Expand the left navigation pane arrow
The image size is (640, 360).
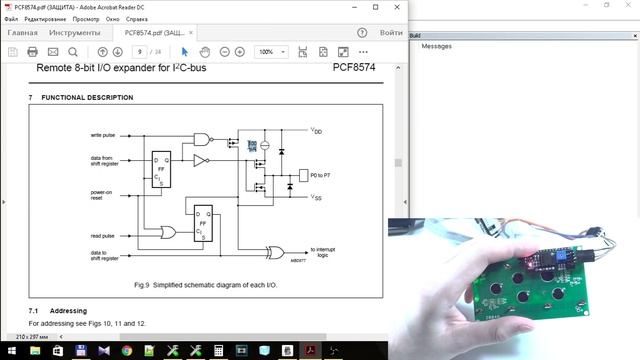point(4,202)
